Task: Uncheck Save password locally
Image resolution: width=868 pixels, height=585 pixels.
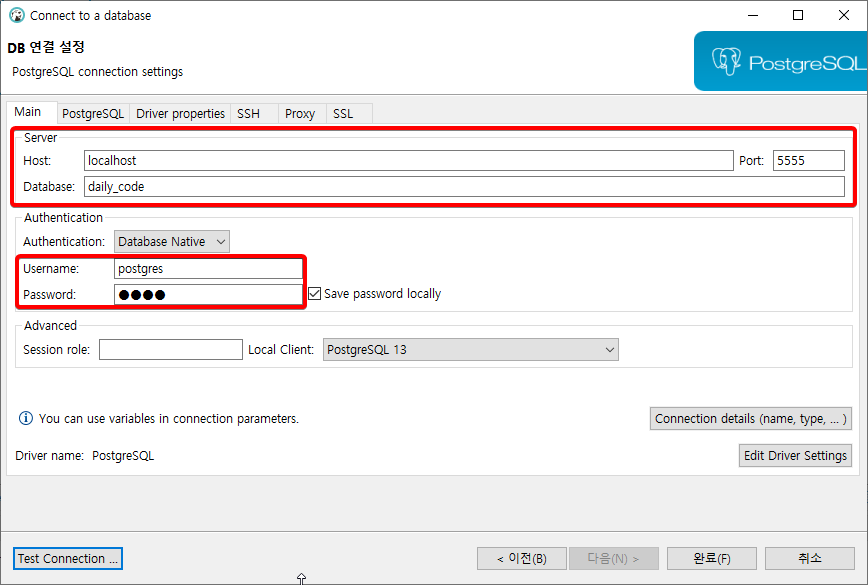Action: pos(316,292)
